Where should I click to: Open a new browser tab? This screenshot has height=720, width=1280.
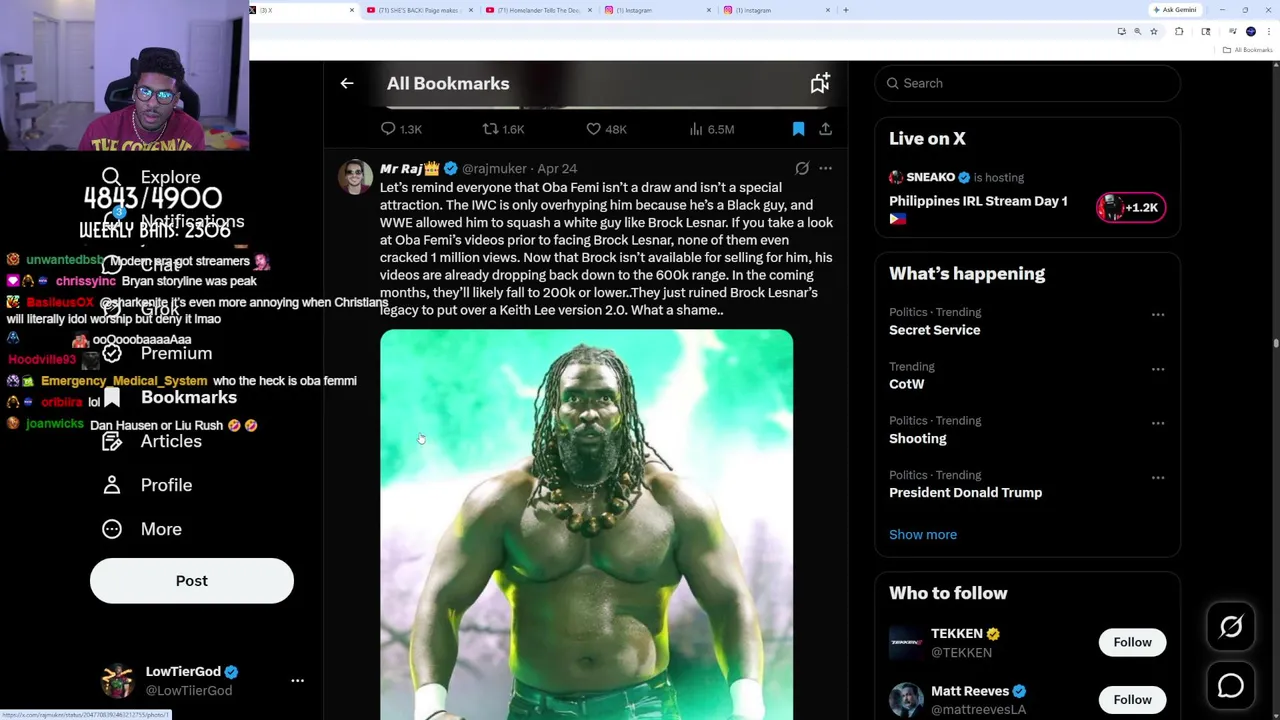click(846, 10)
